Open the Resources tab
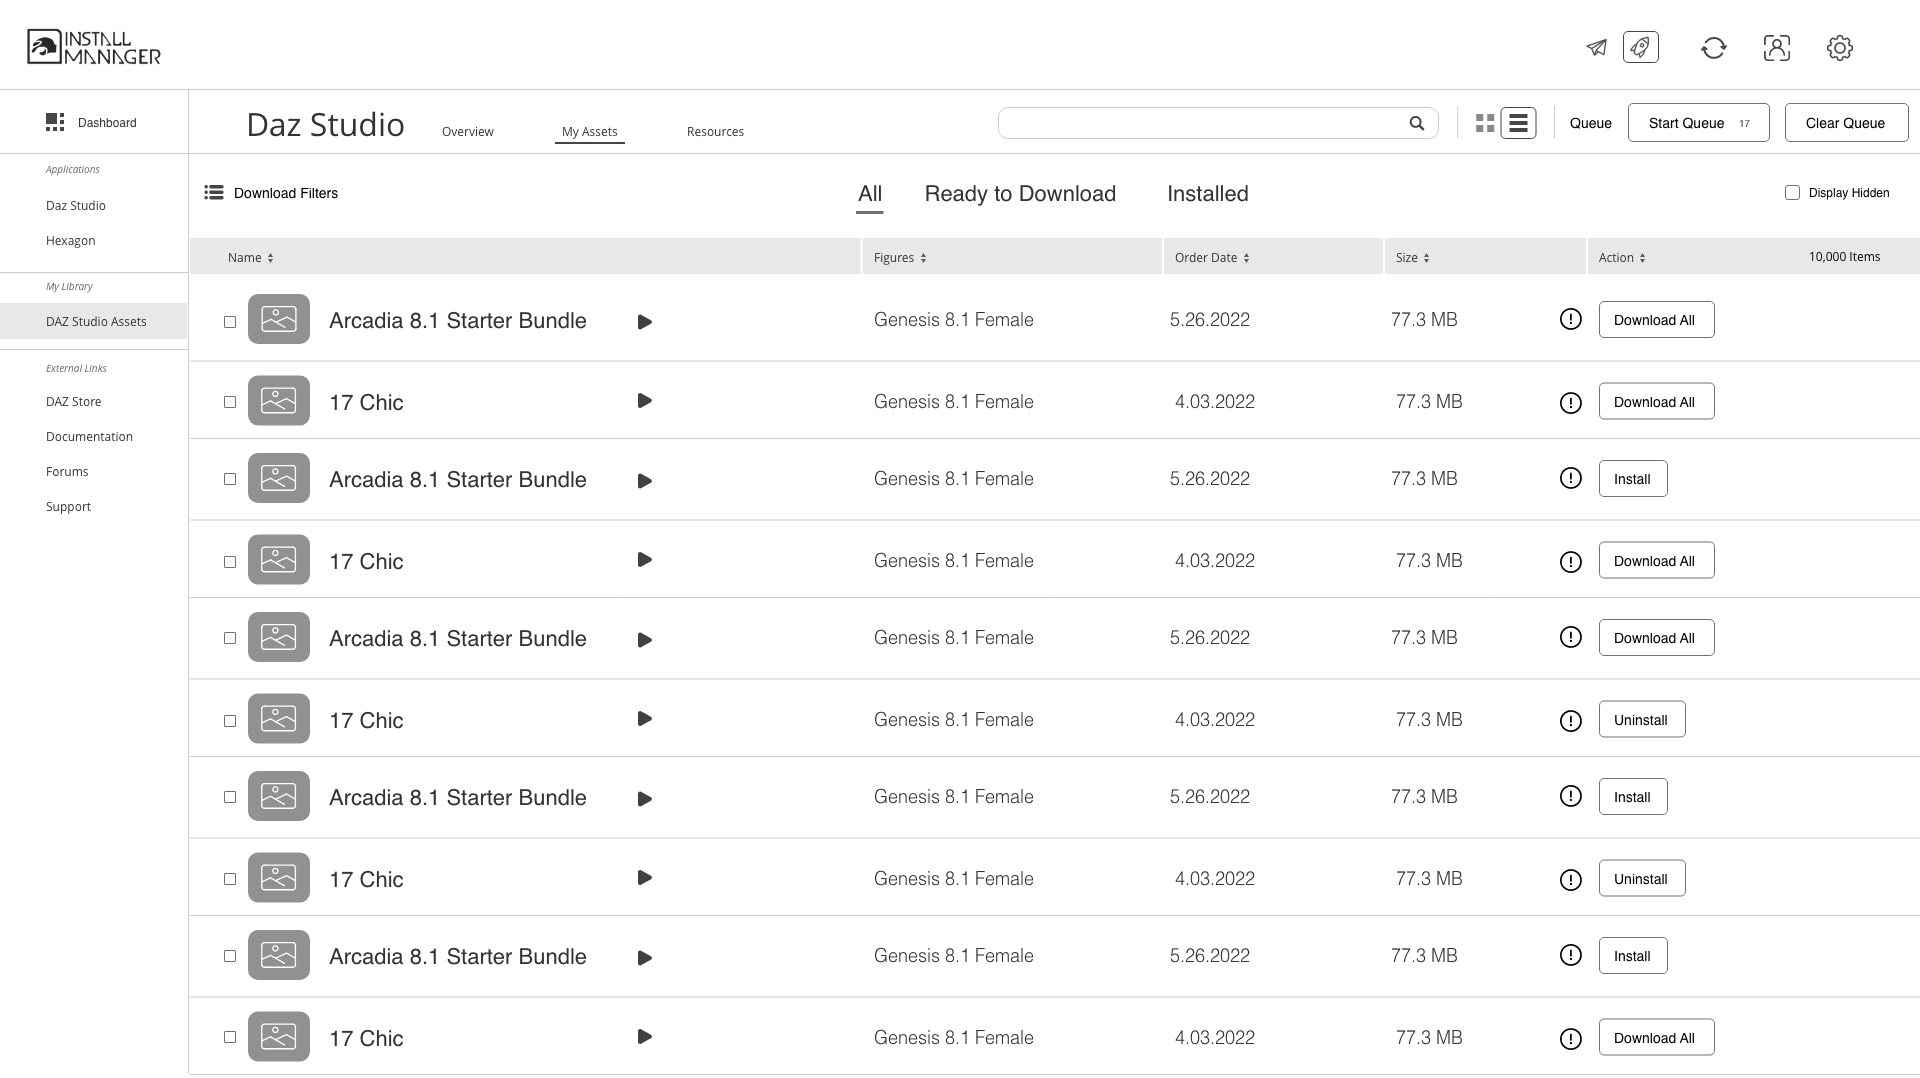1920x1078 pixels. (x=715, y=131)
